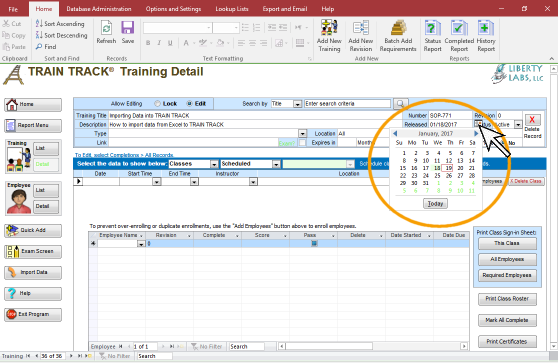Toggle the Exam? checkbox

pos(302,143)
